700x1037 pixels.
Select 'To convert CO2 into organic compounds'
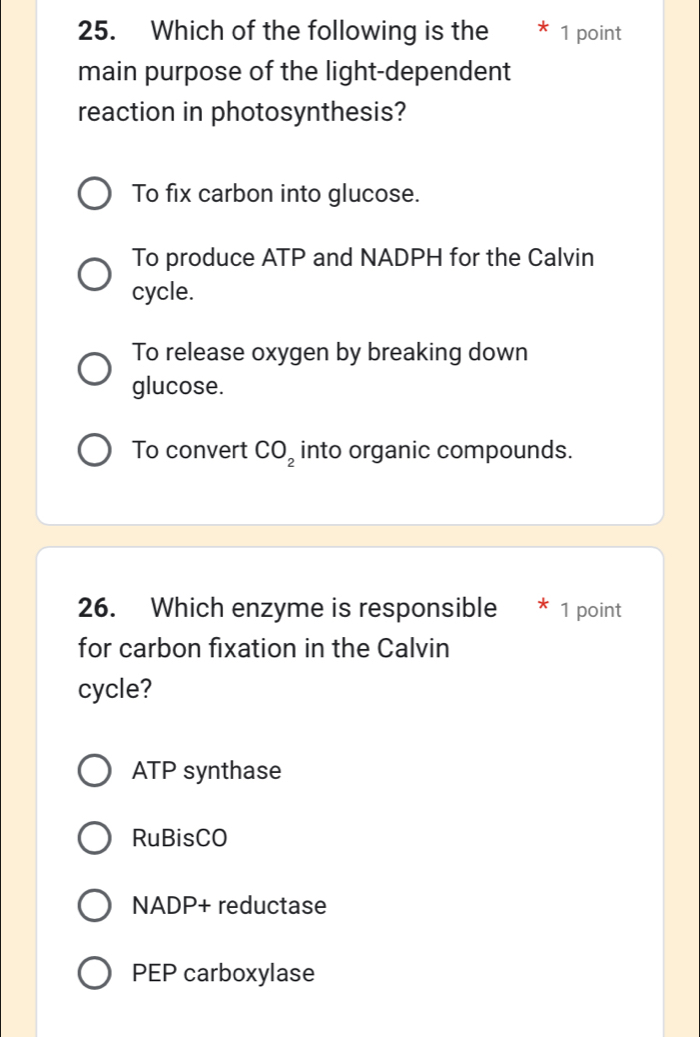pyautogui.click(x=94, y=450)
